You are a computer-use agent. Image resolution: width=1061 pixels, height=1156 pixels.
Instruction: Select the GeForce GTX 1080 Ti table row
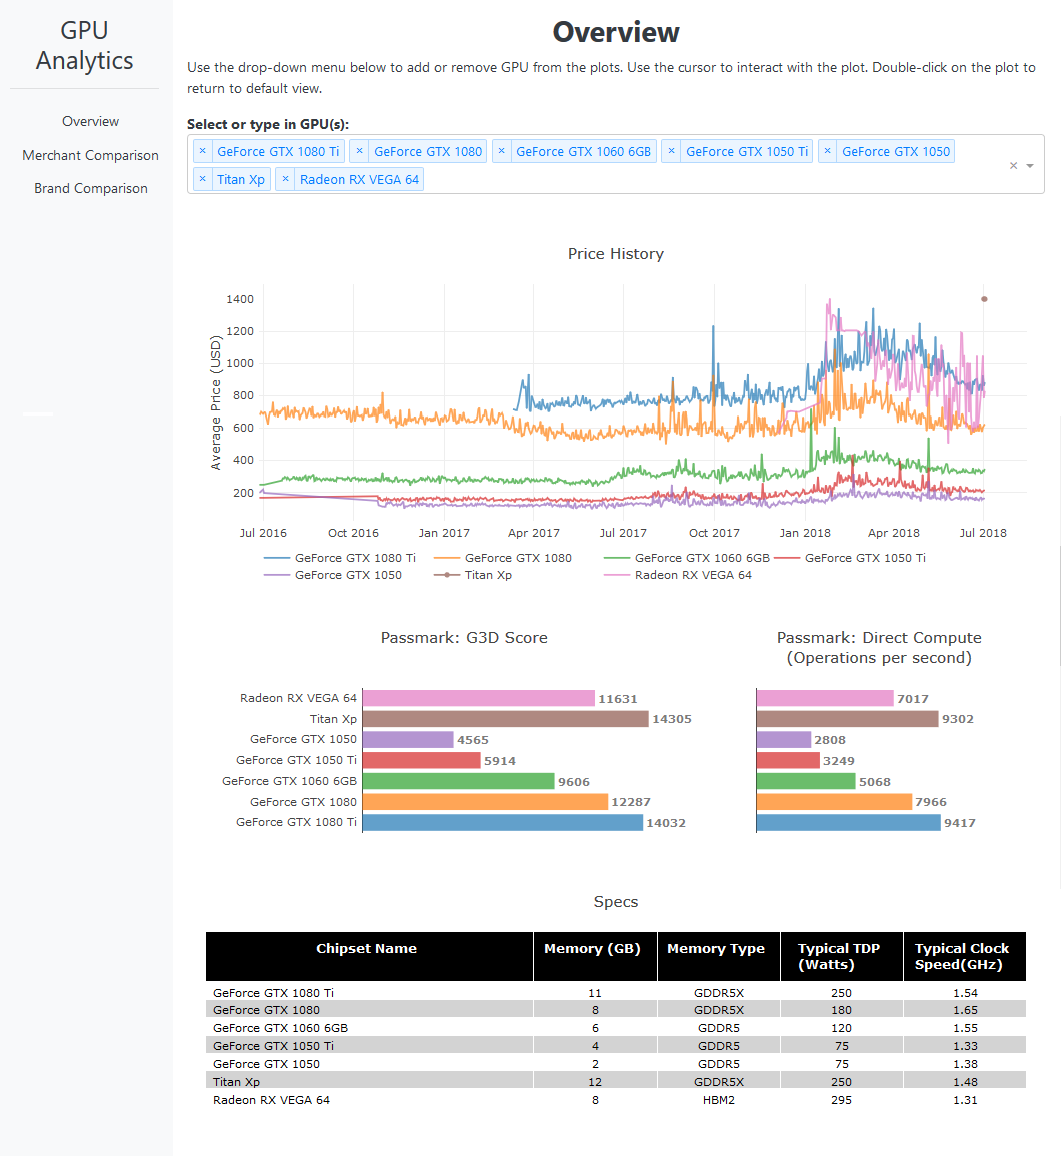pyautogui.click(x=616, y=993)
